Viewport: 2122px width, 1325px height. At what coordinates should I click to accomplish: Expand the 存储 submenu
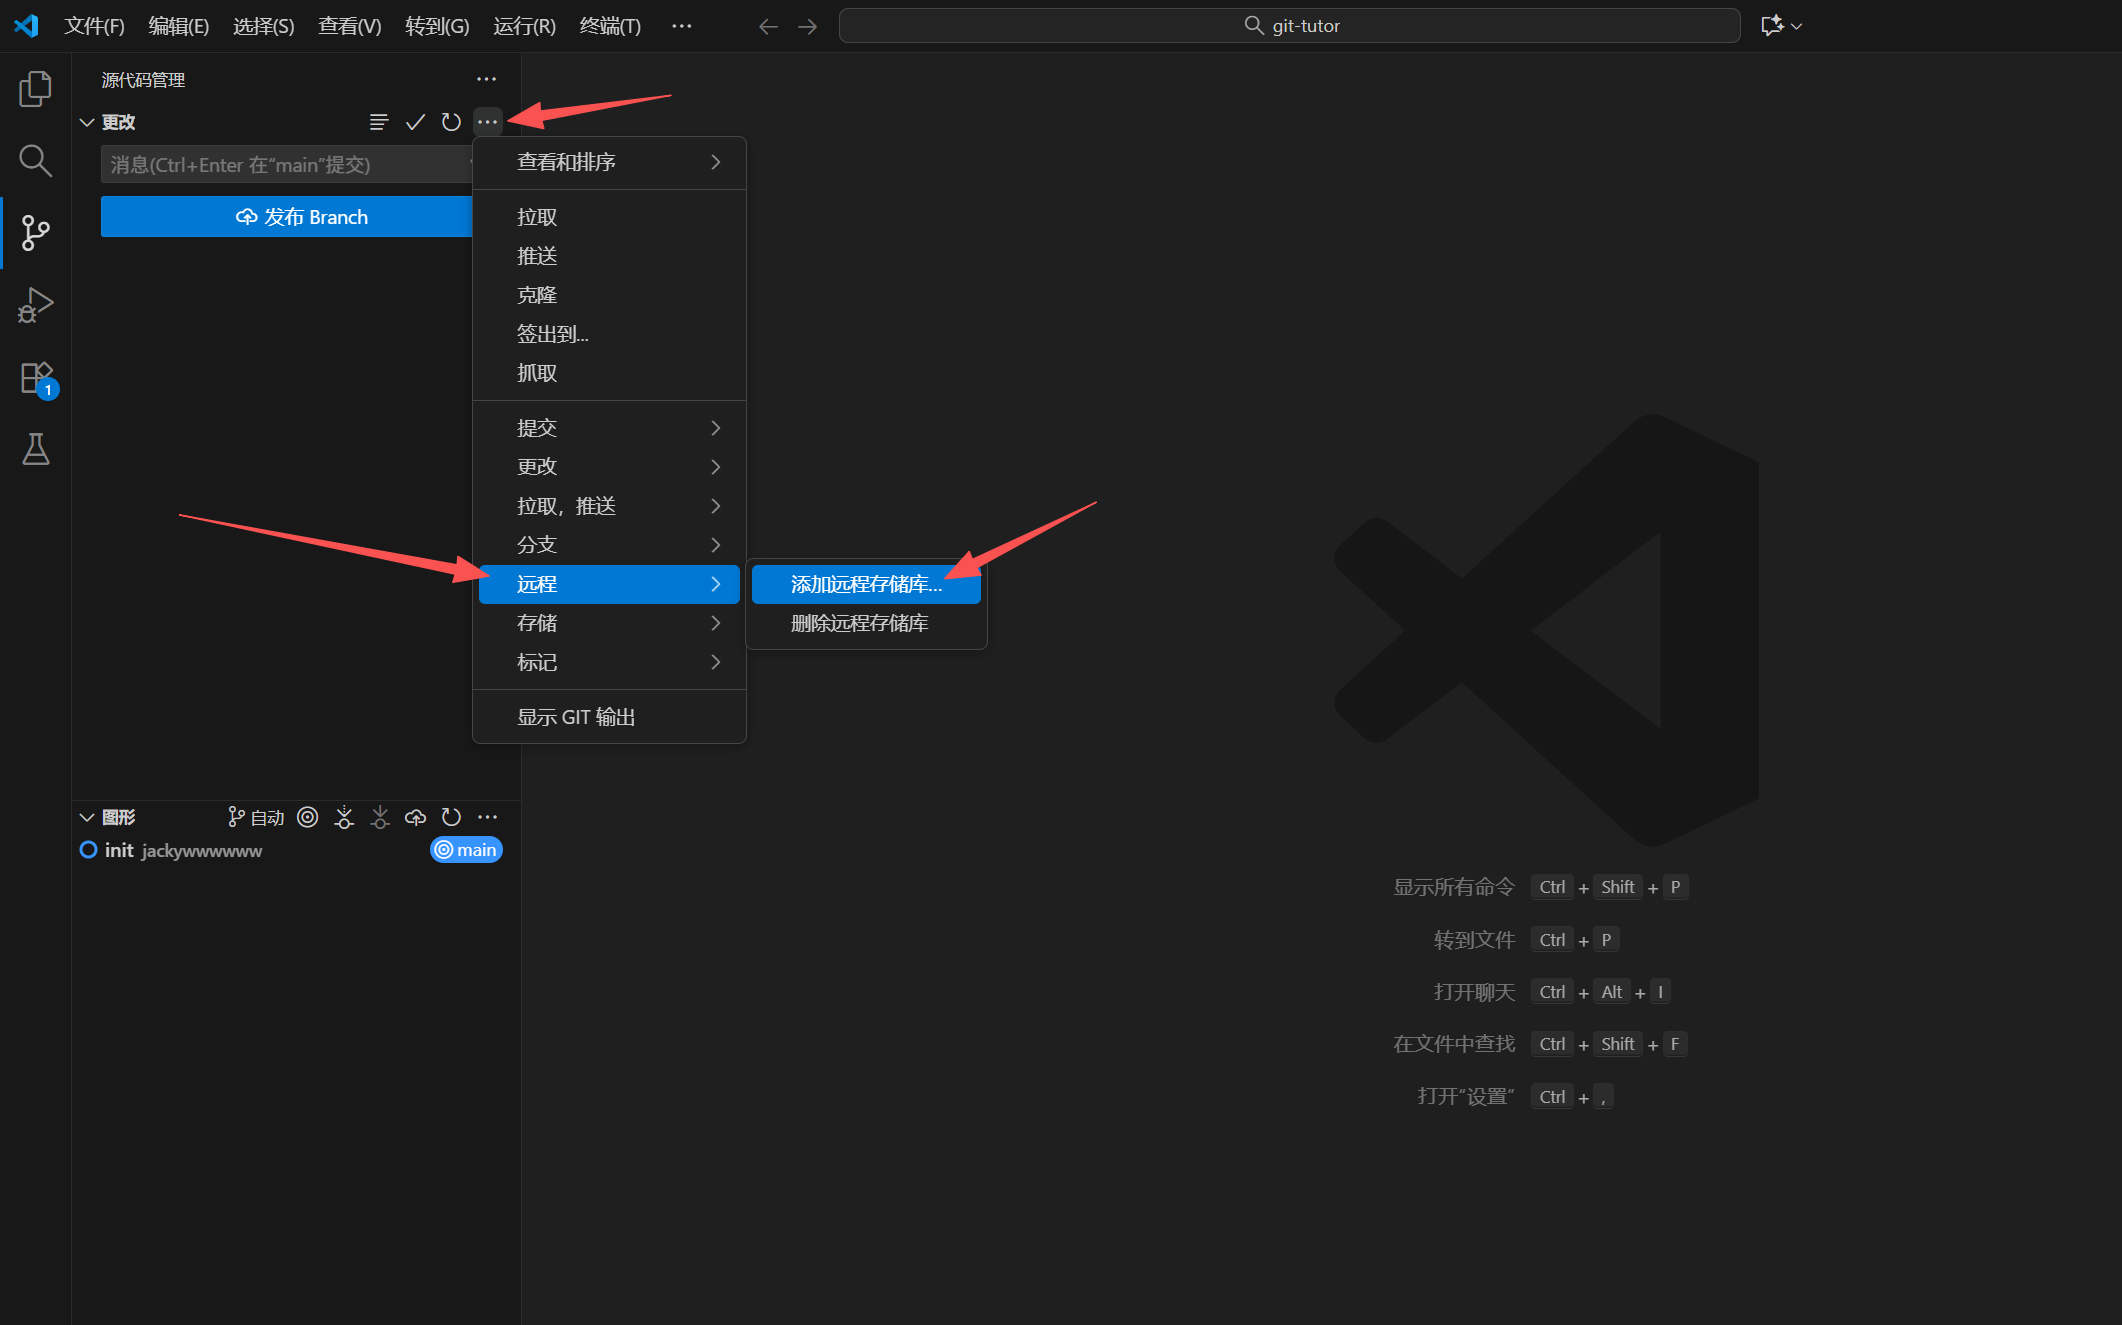coord(609,623)
